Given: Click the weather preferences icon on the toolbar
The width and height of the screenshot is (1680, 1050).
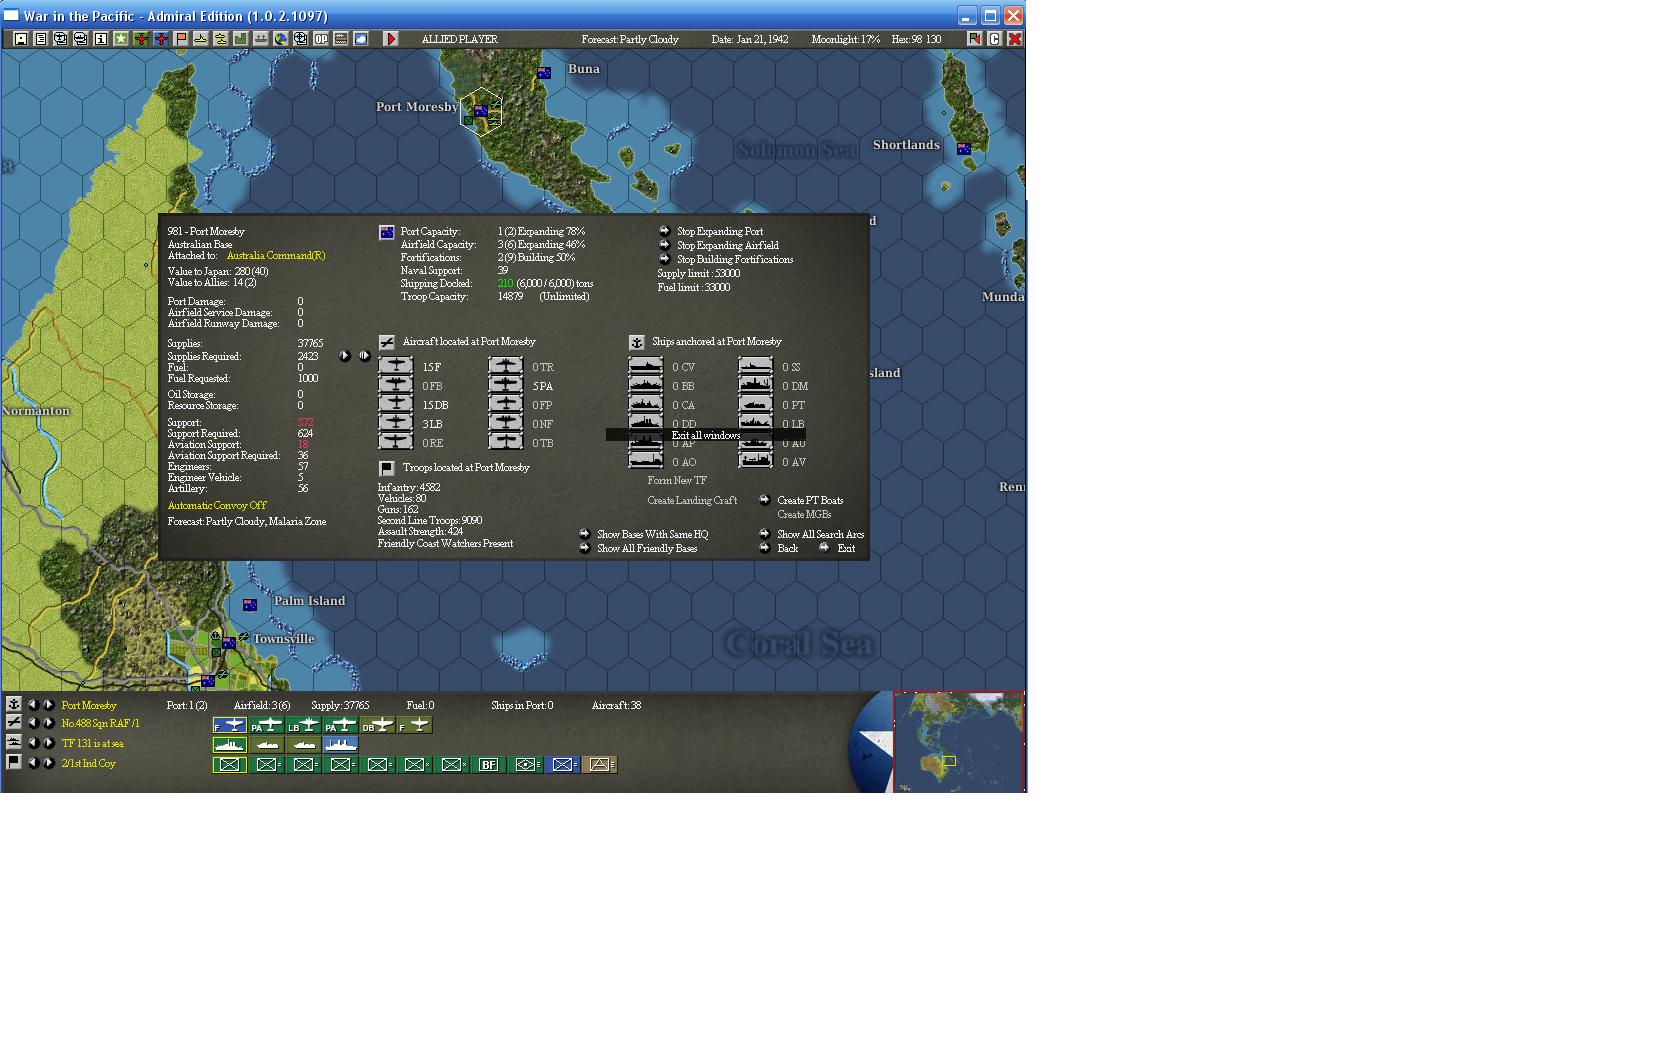Looking at the screenshot, I should [361, 39].
